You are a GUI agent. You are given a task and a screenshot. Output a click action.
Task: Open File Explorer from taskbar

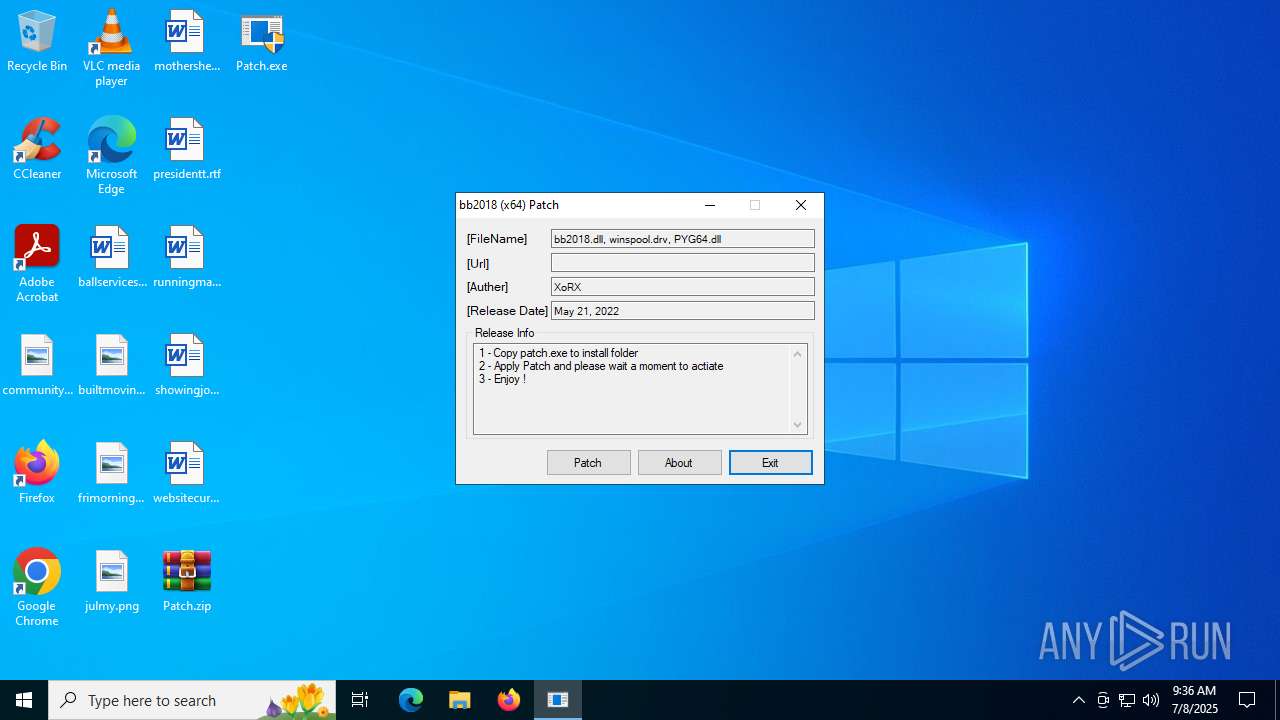click(460, 700)
